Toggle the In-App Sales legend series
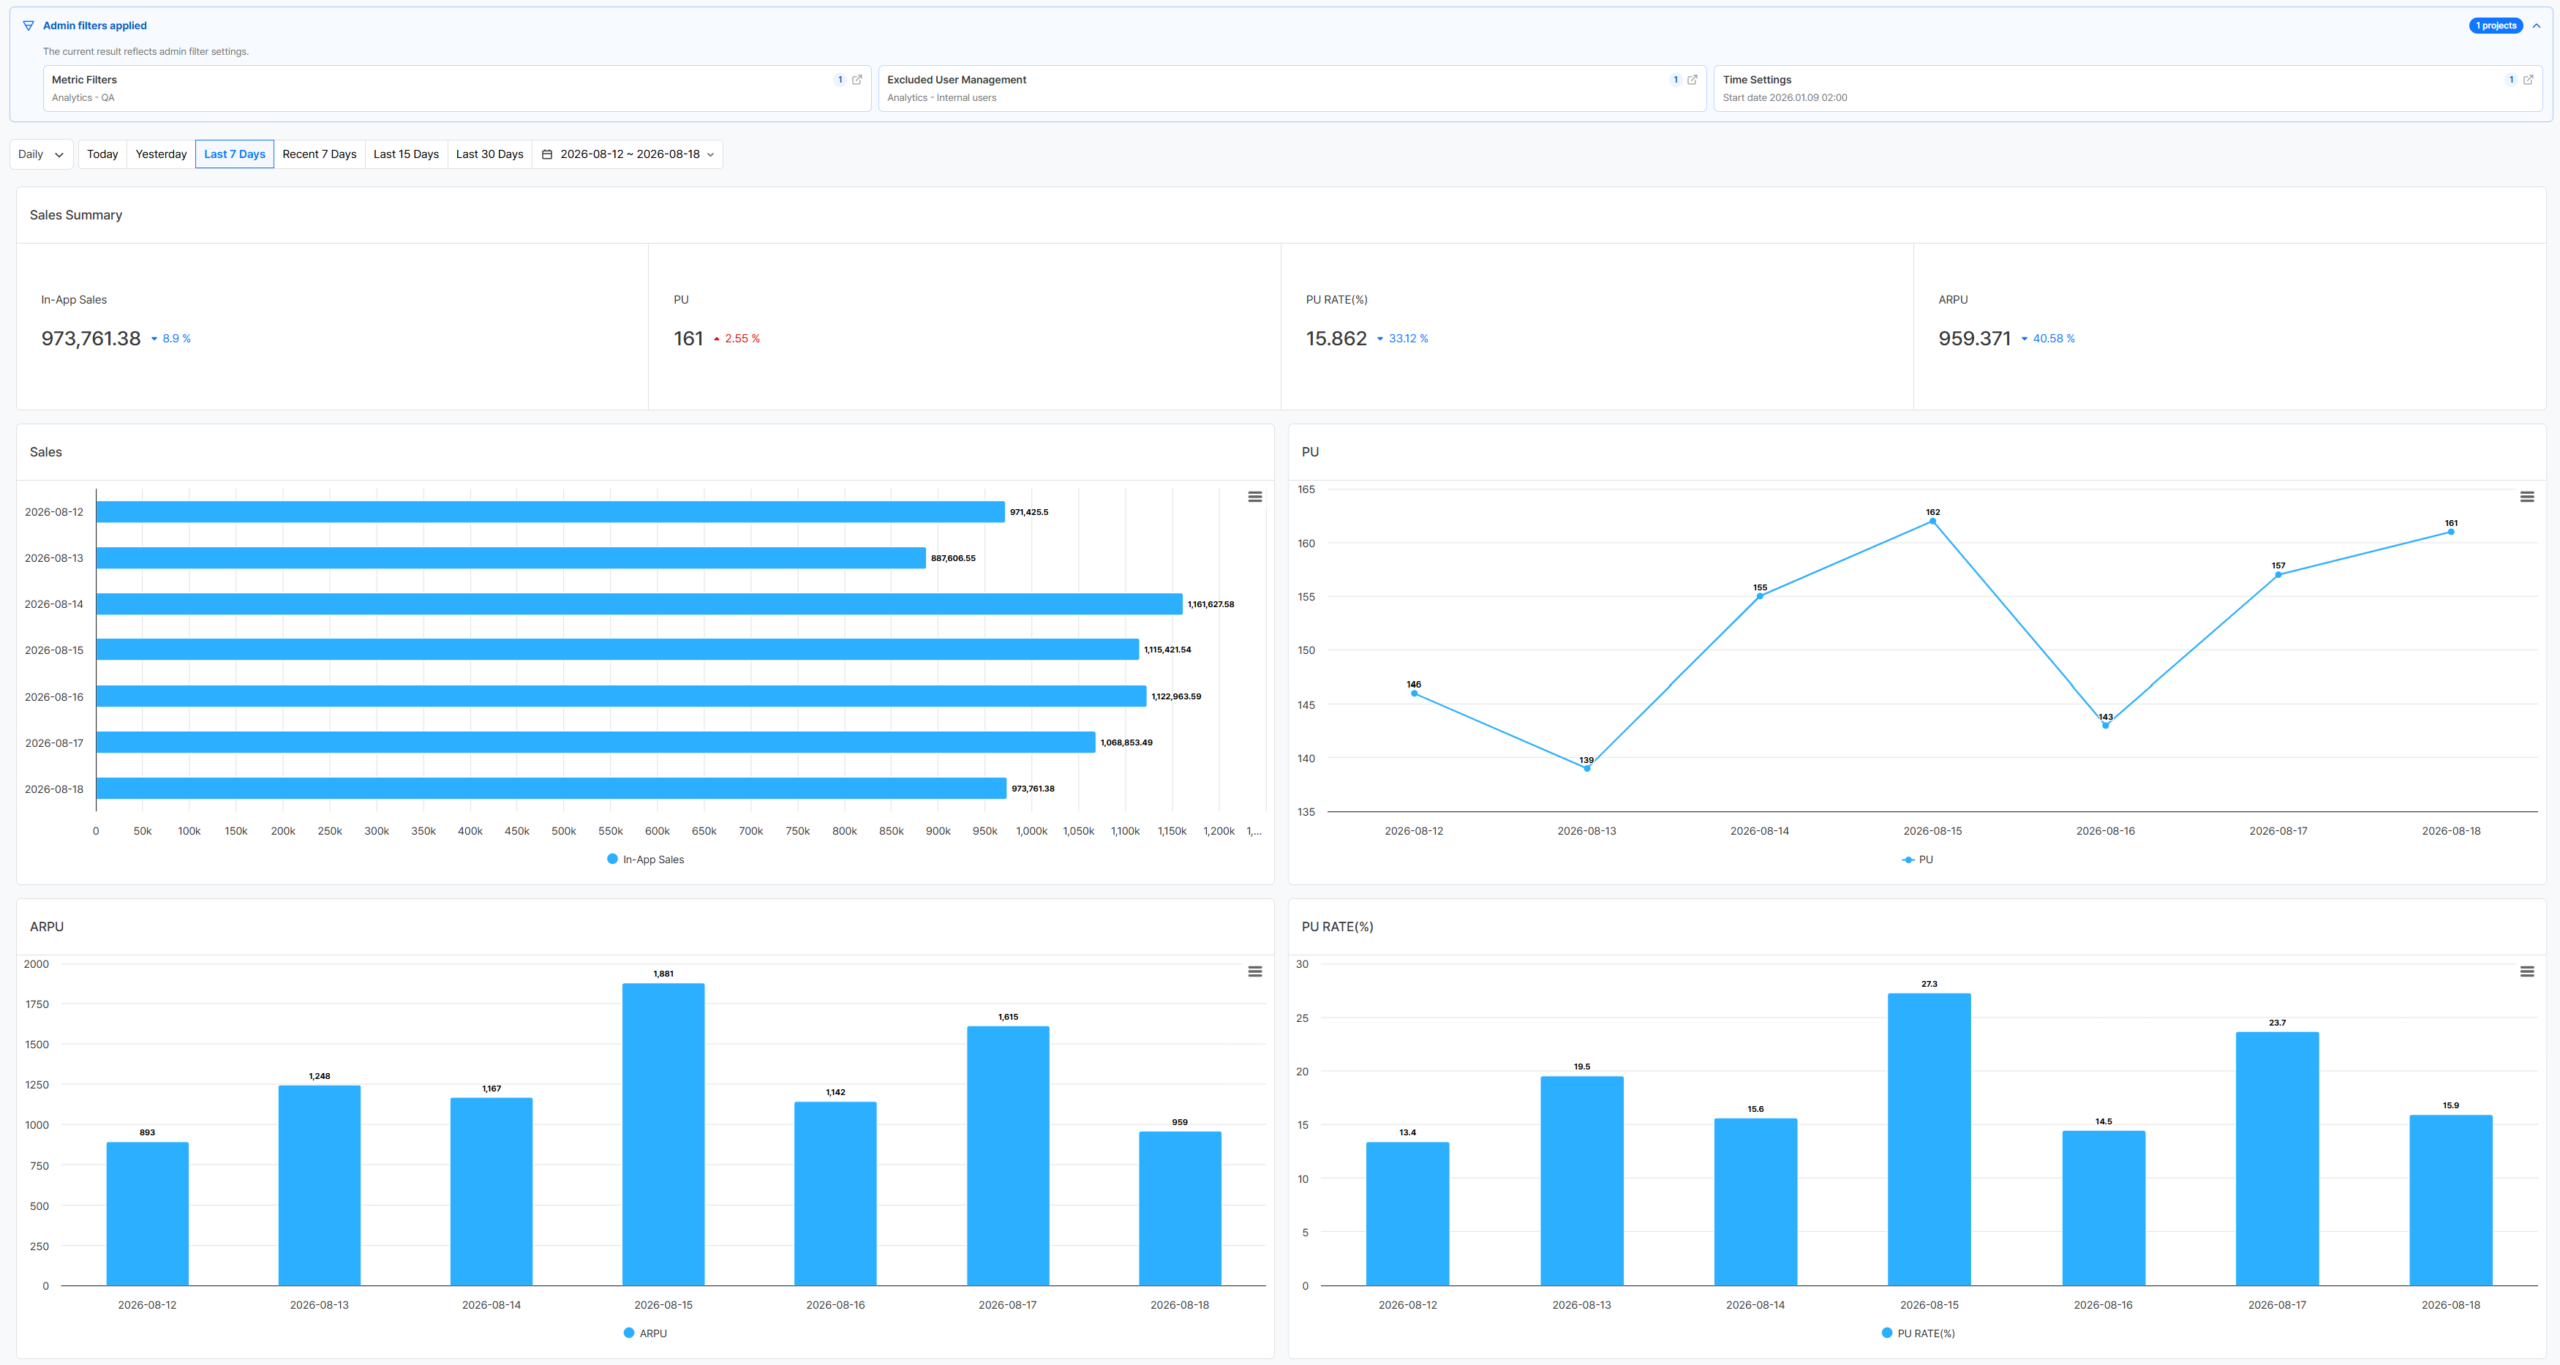2560x1365 pixels. click(x=646, y=860)
